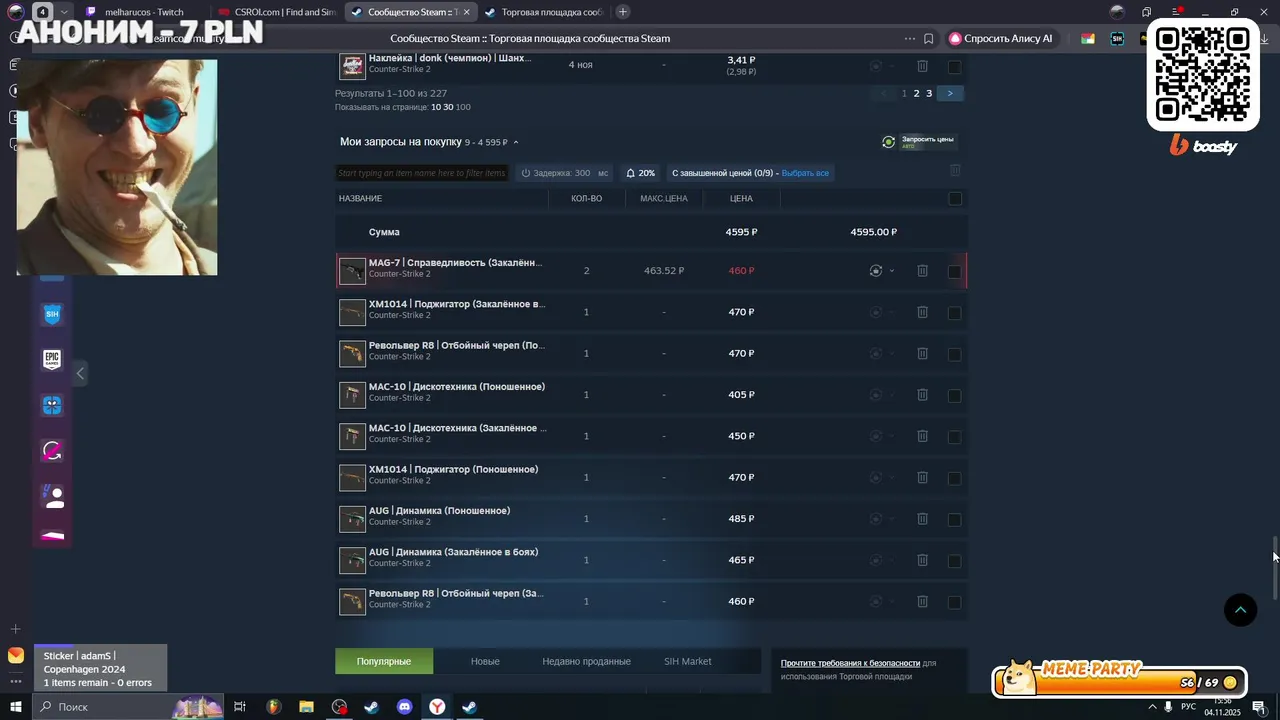The width and height of the screenshot is (1280, 720).
Task: Show 30 results per page
Action: tap(448, 107)
